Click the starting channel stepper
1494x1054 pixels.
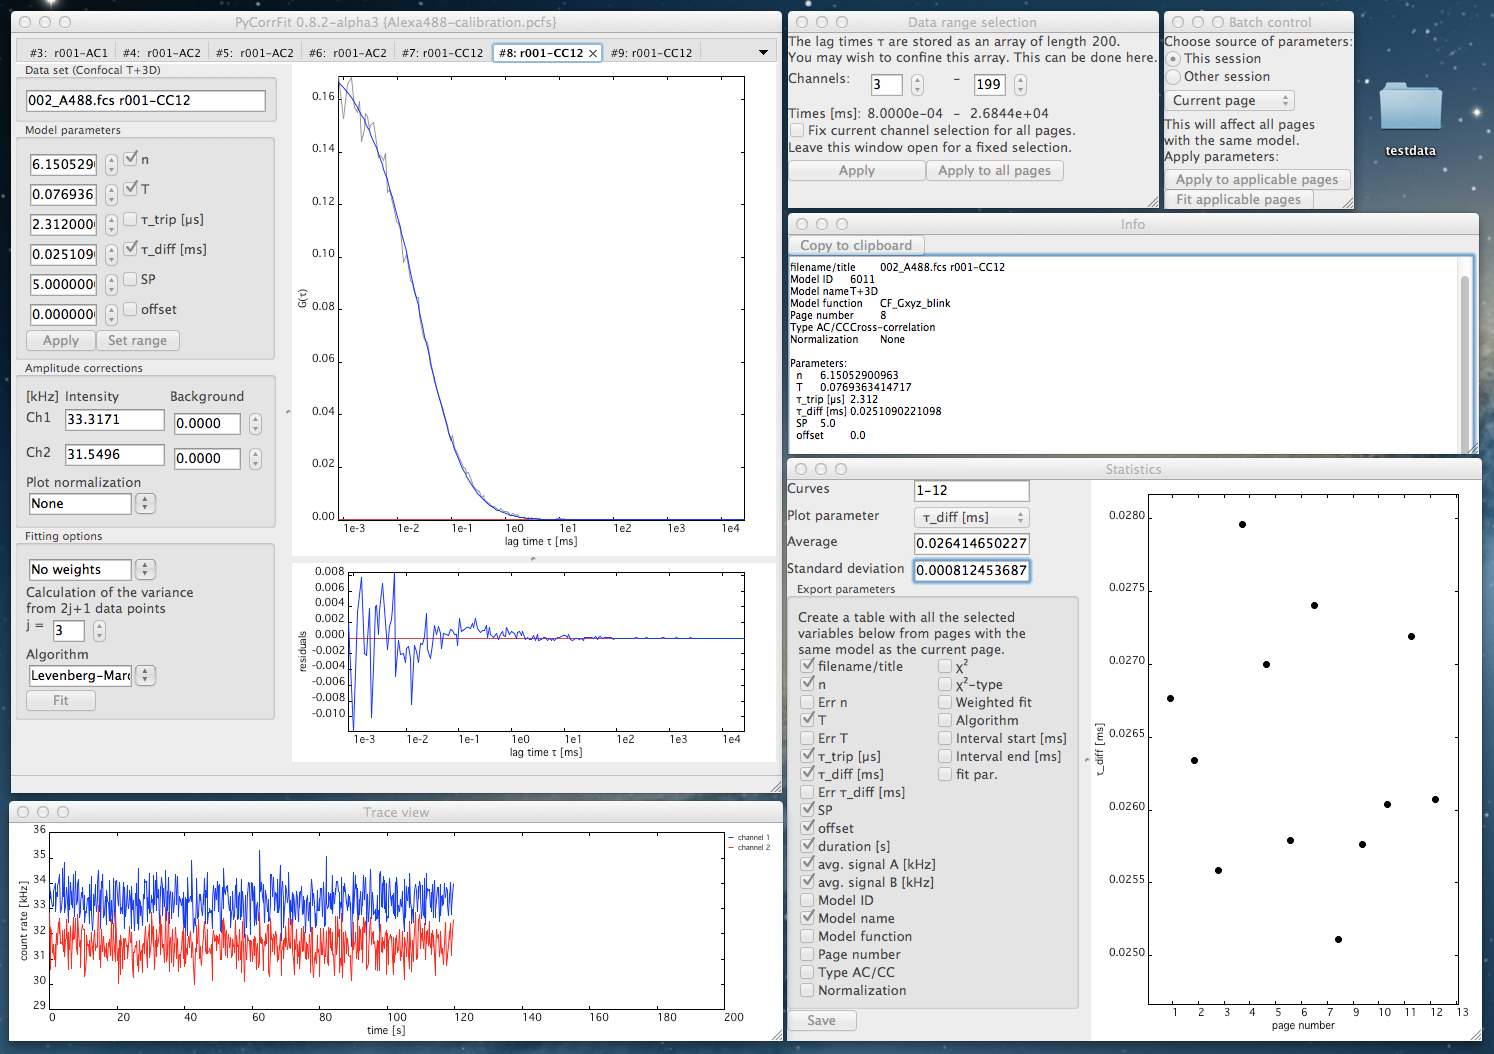coord(917,85)
